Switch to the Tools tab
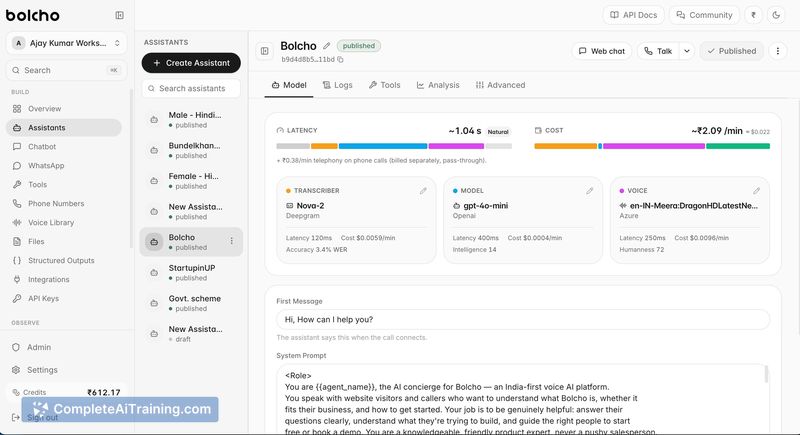The image size is (800, 435). pyautogui.click(x=385, y=85)
